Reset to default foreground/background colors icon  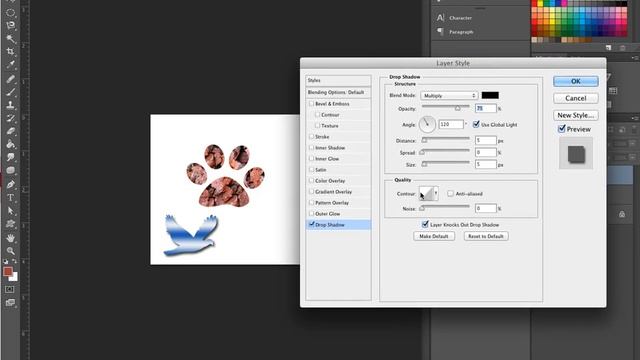pyautogui.click(x=6, y=261)
